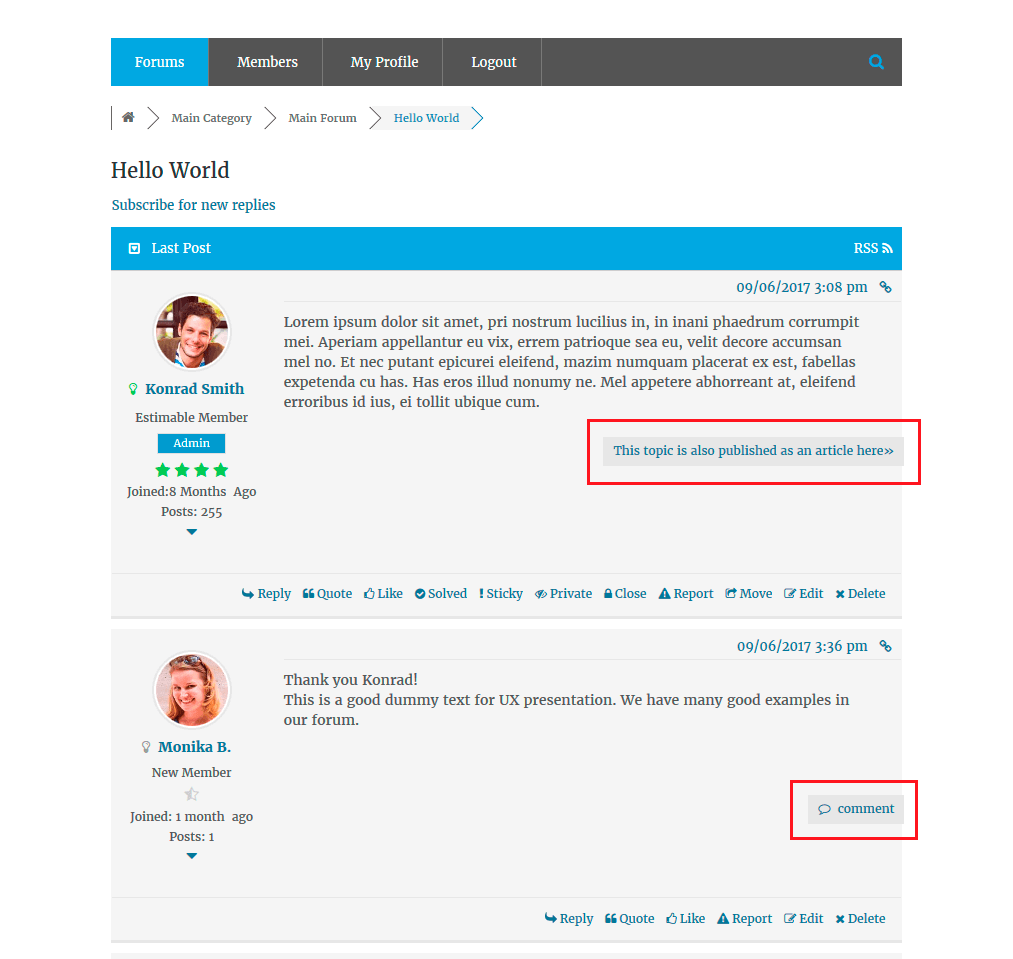This screenshot has height=959, width=1013.
Task: Expand Monika B.'s profile details arrow
Action: pos(191,856)
